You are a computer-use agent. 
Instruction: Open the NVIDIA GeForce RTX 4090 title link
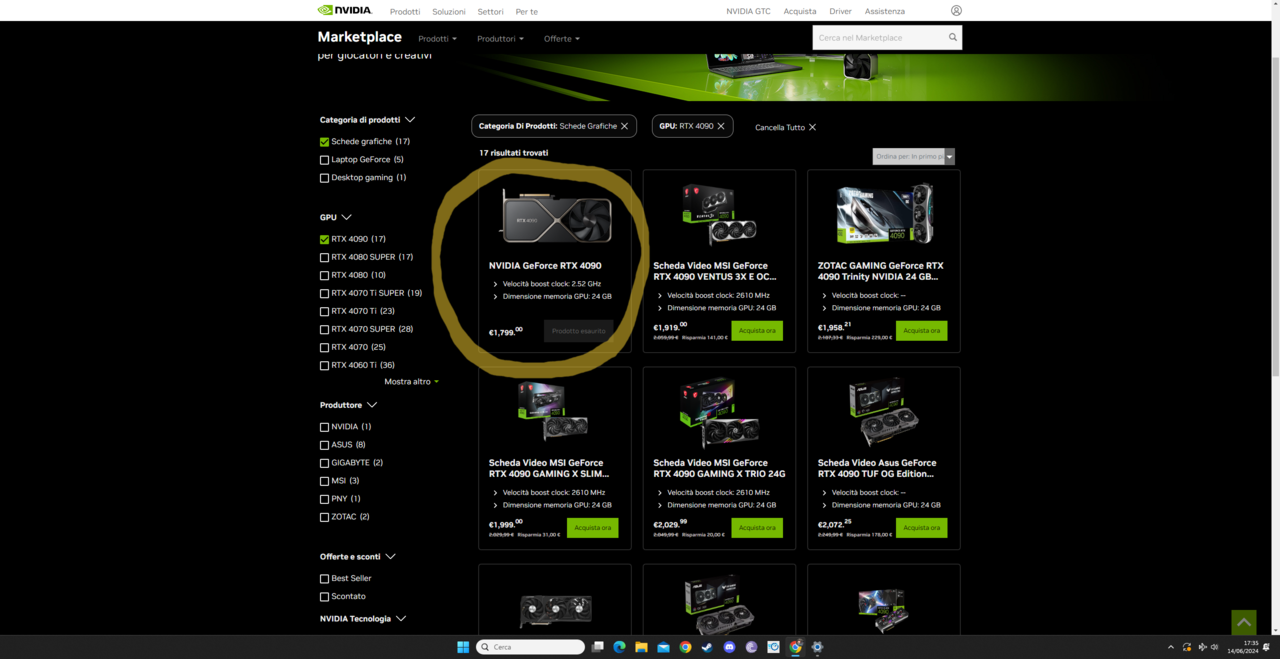[x=545, y=266]
